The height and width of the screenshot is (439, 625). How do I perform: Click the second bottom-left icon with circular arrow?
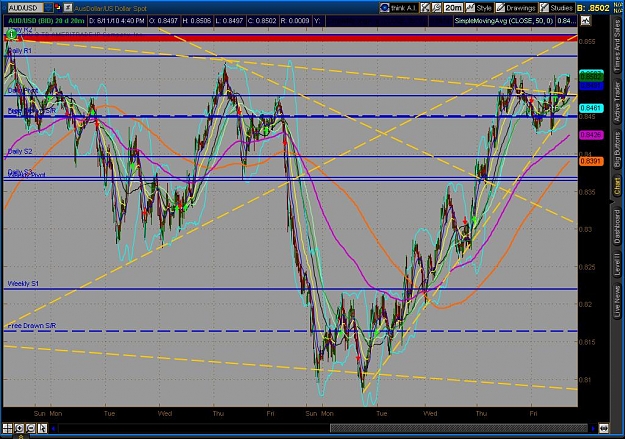click(x=19, y=428)
